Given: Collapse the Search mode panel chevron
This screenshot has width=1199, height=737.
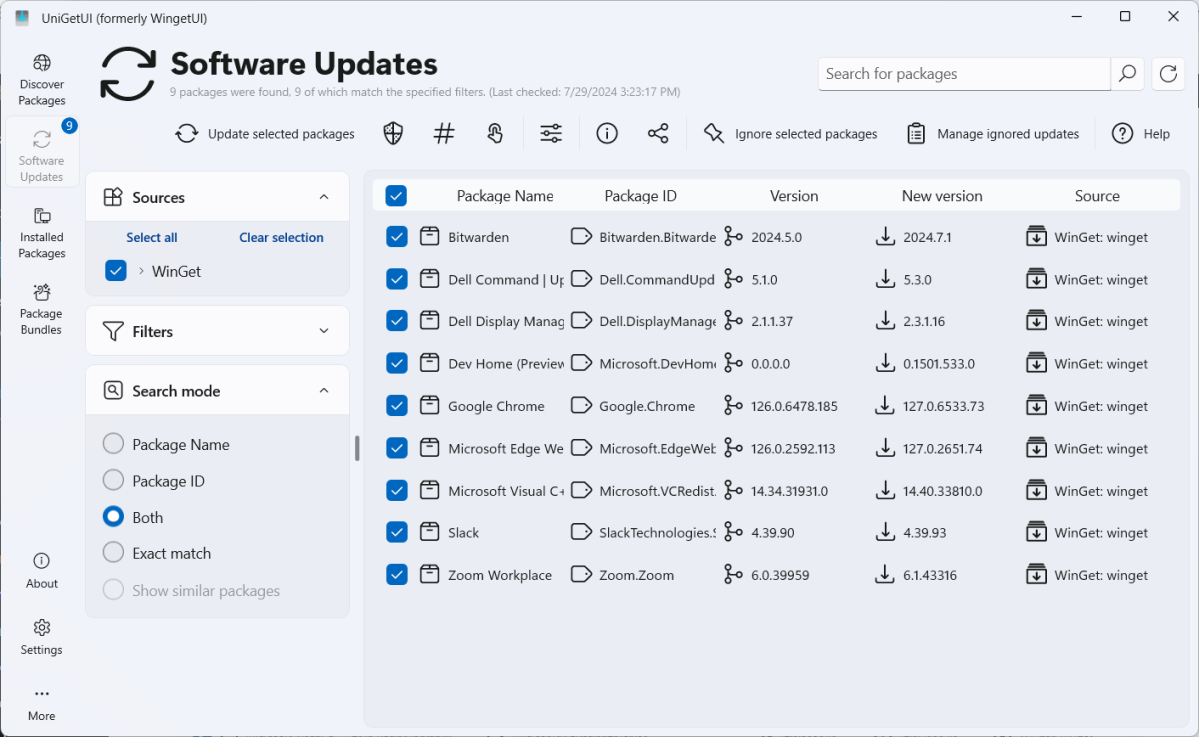Looking at the screenshot, I should 324,391.
